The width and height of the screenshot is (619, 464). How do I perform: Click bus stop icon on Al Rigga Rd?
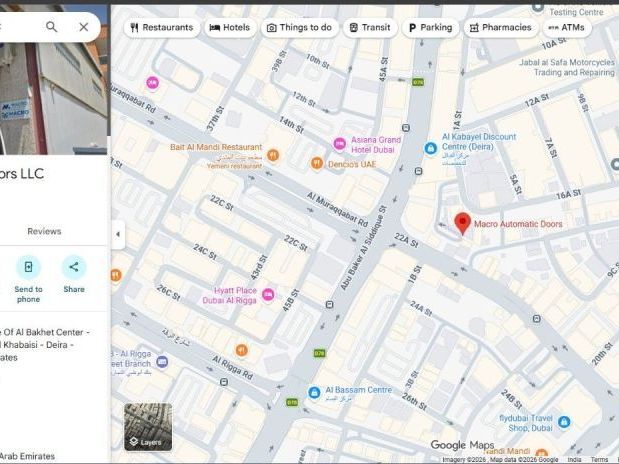tap(224, 382)
